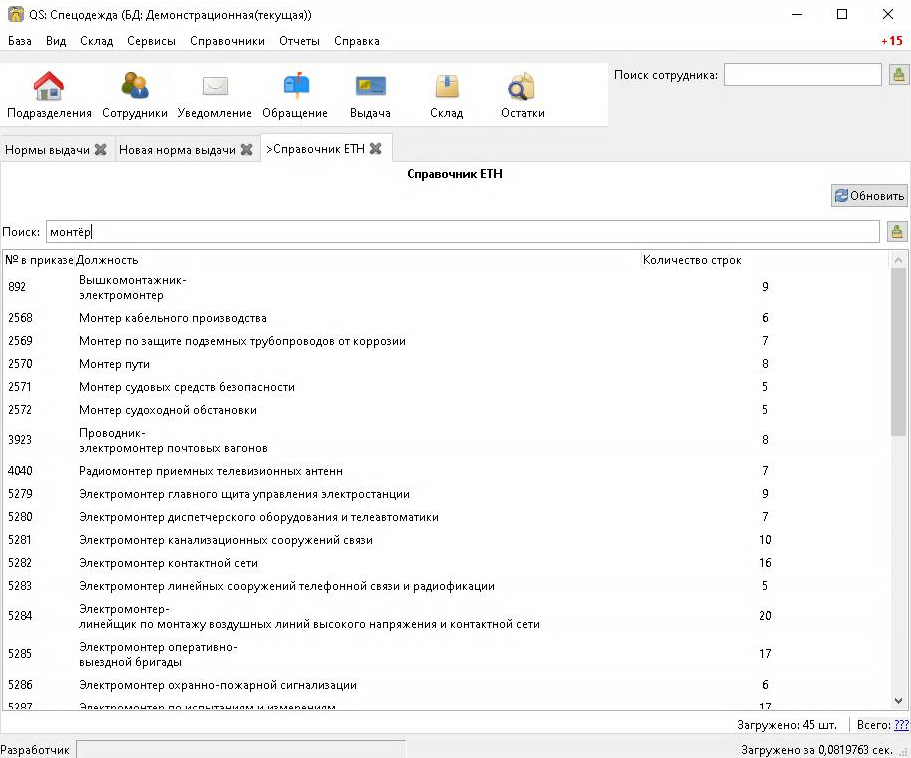The image size is (911, 758).
Task: Click the scroll up arrow of the list
Action: [x=898, y=260]
